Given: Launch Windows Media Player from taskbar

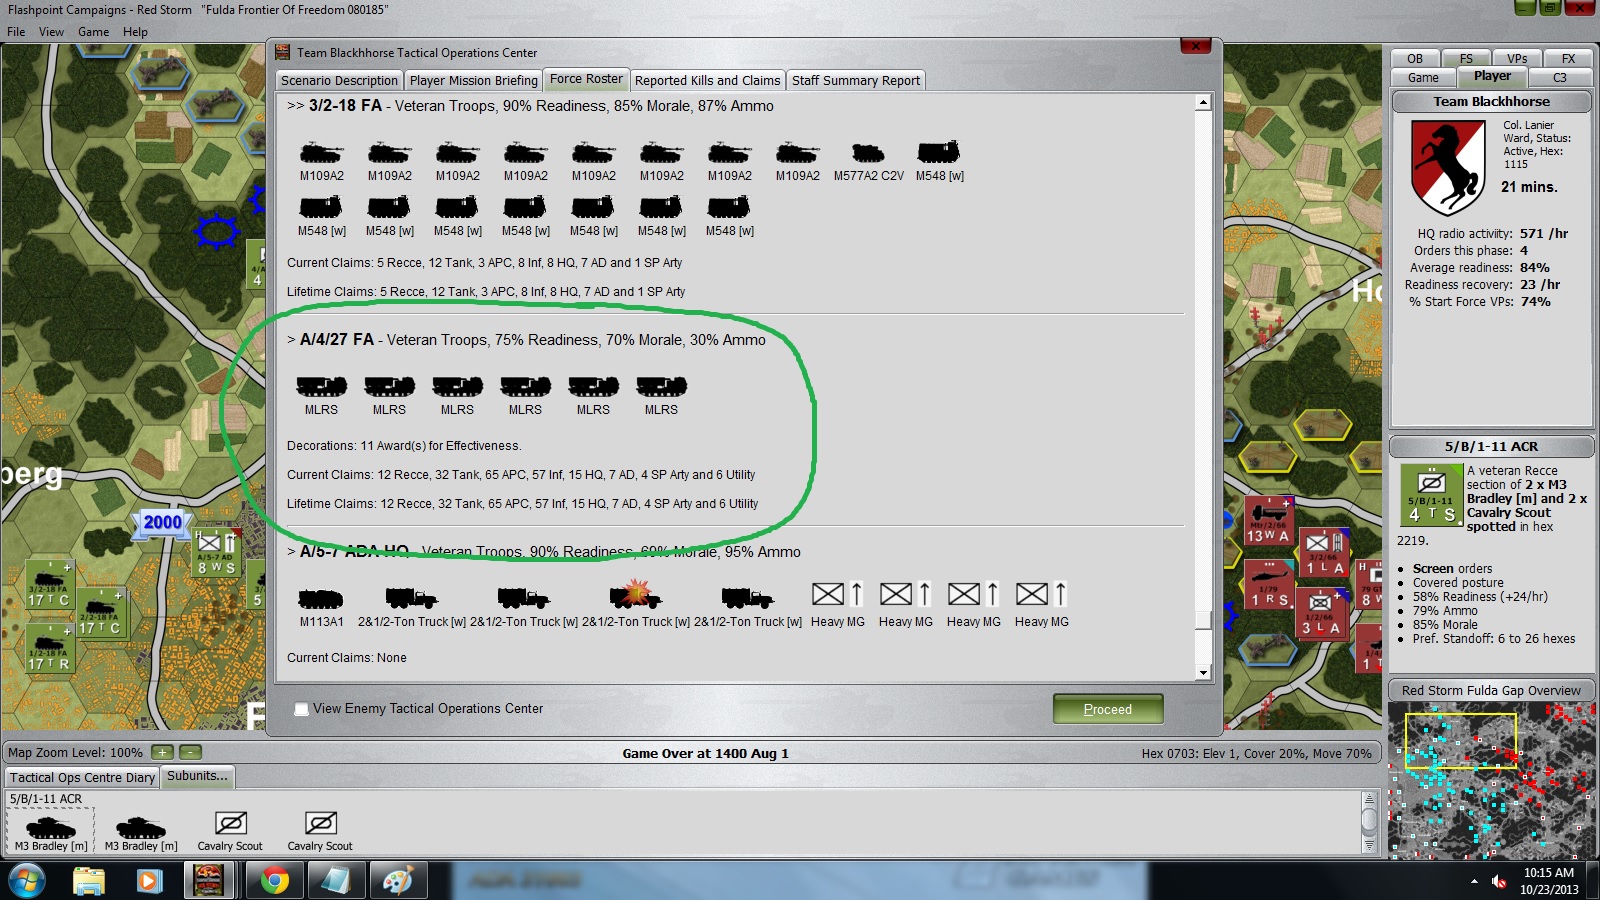Looking at the screenshot, I should pyautogui.click(x=149, y=881).
